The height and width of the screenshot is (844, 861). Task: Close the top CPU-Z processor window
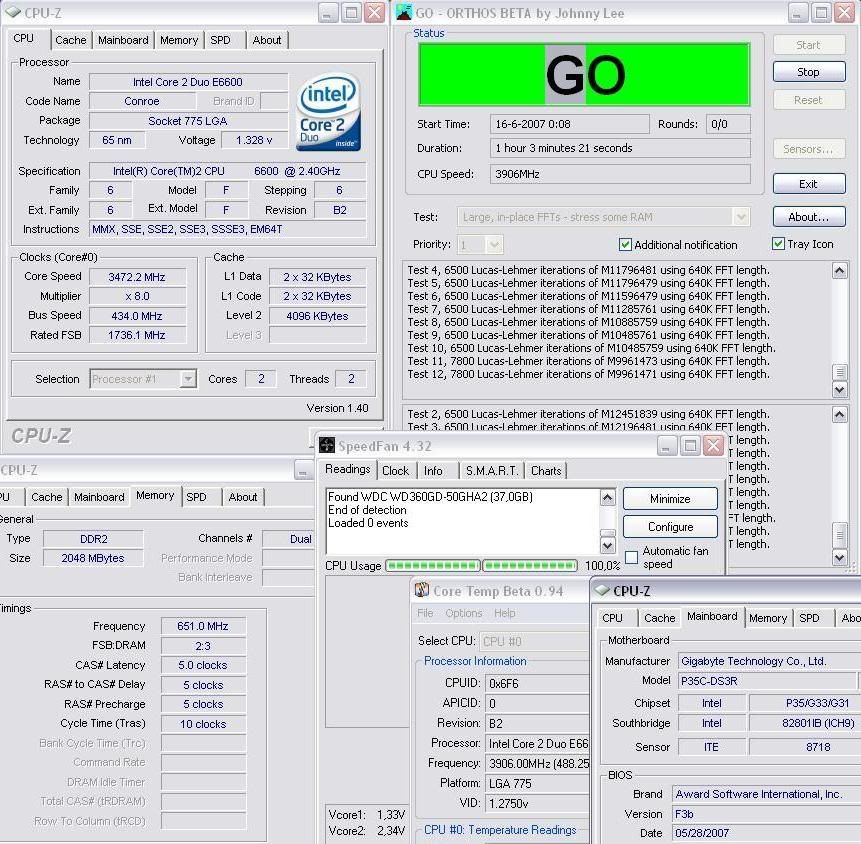point(375,12)
